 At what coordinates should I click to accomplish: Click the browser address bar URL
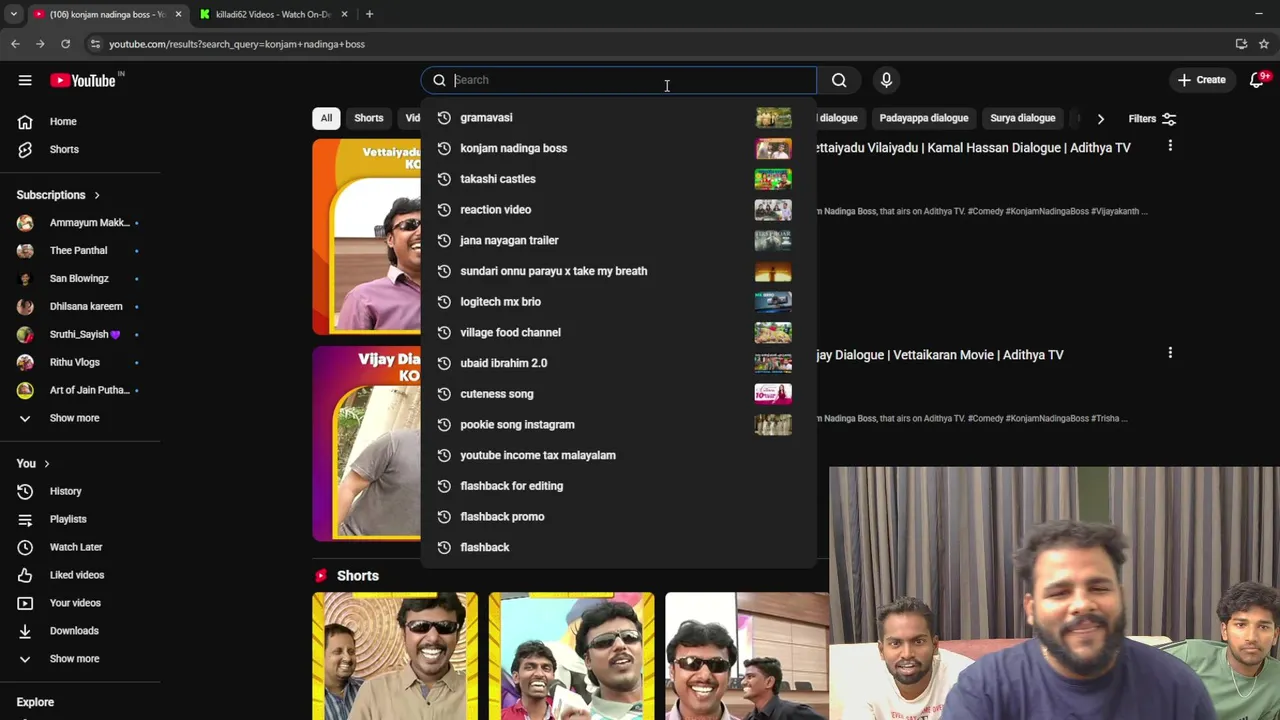[237, 44]
